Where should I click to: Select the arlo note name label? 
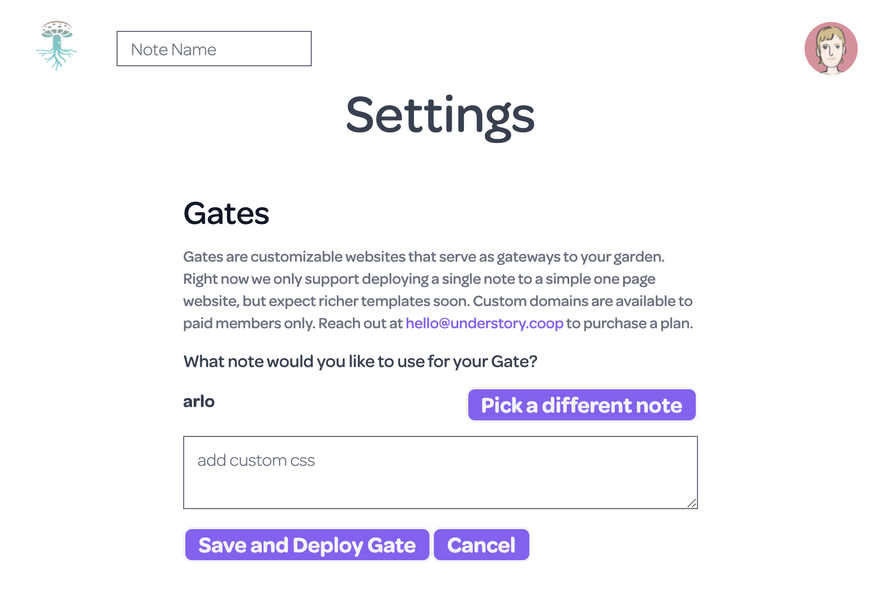coord(199,401)
